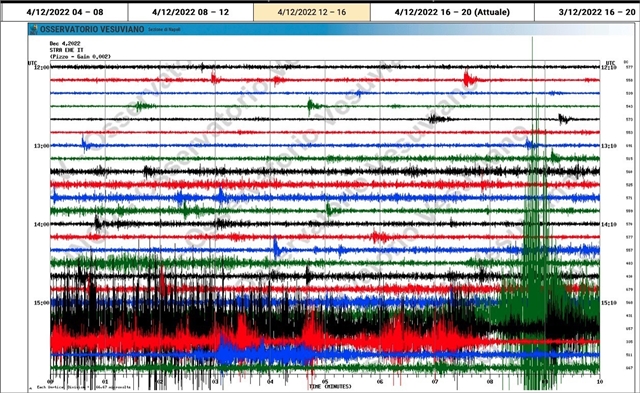Image resolution: width=640 pixels, height=393 pixels.
Task: Click the Osservatorio Vesuviano logo icon
Action: click(33, 29)
